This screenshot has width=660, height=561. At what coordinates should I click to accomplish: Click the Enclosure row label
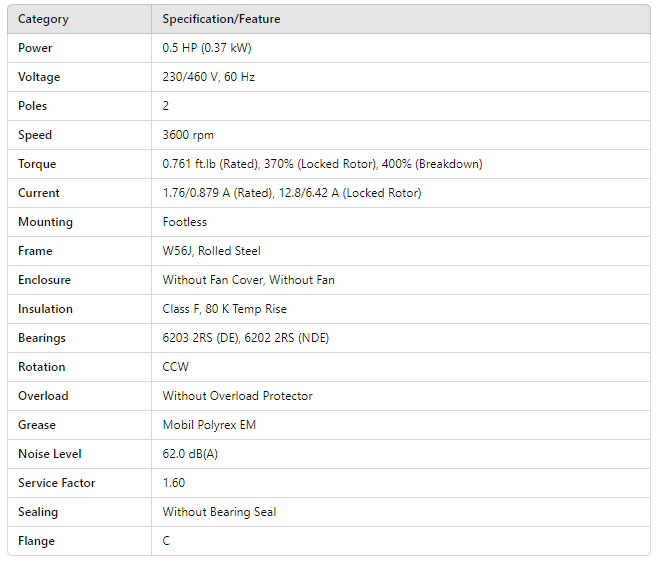tap(44, 280)
